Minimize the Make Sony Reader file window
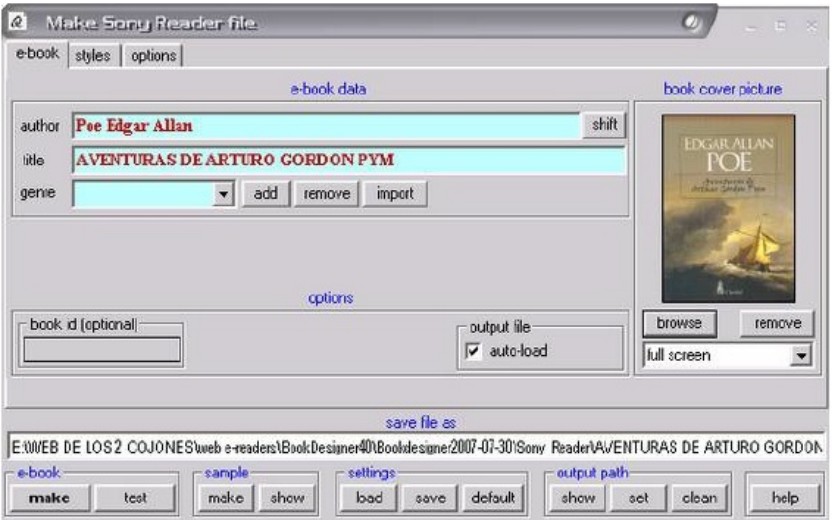 pyautogui.click(x=750, y=26)
